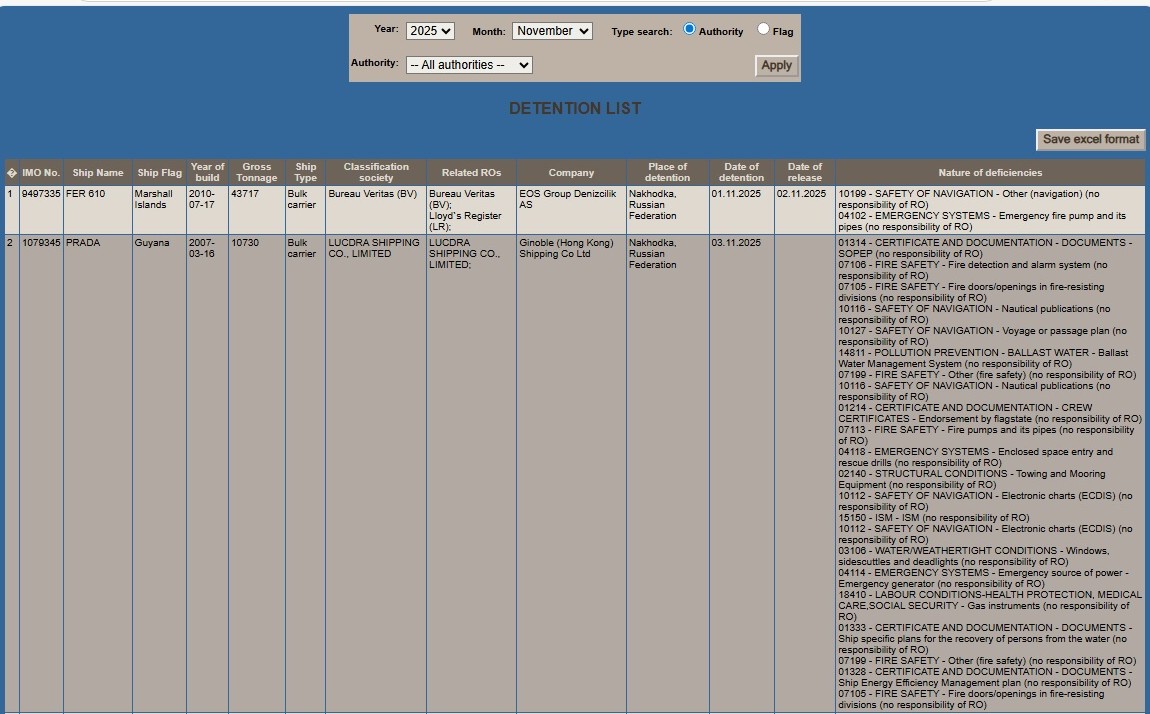Screen dimensions: 1150x714
Task: Click Save excel format button
Action: [1090, 140]
